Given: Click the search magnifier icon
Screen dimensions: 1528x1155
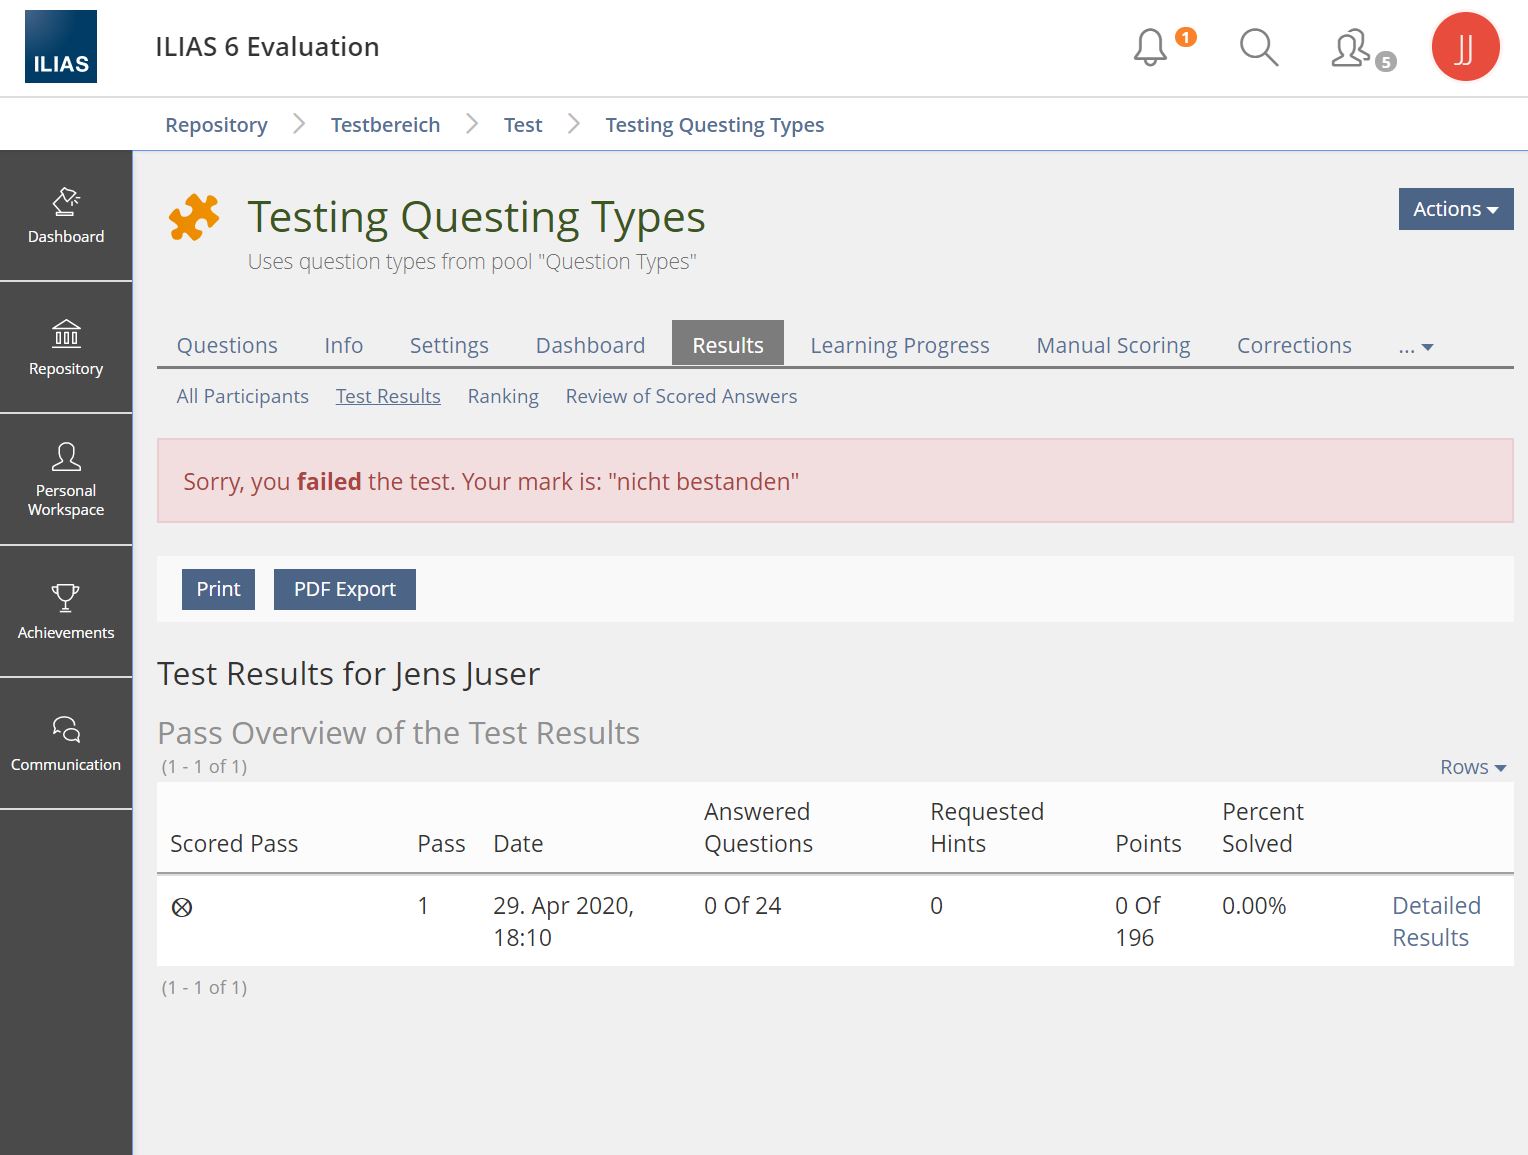Looking at the screenshot, I should (x=1258, y=47).
